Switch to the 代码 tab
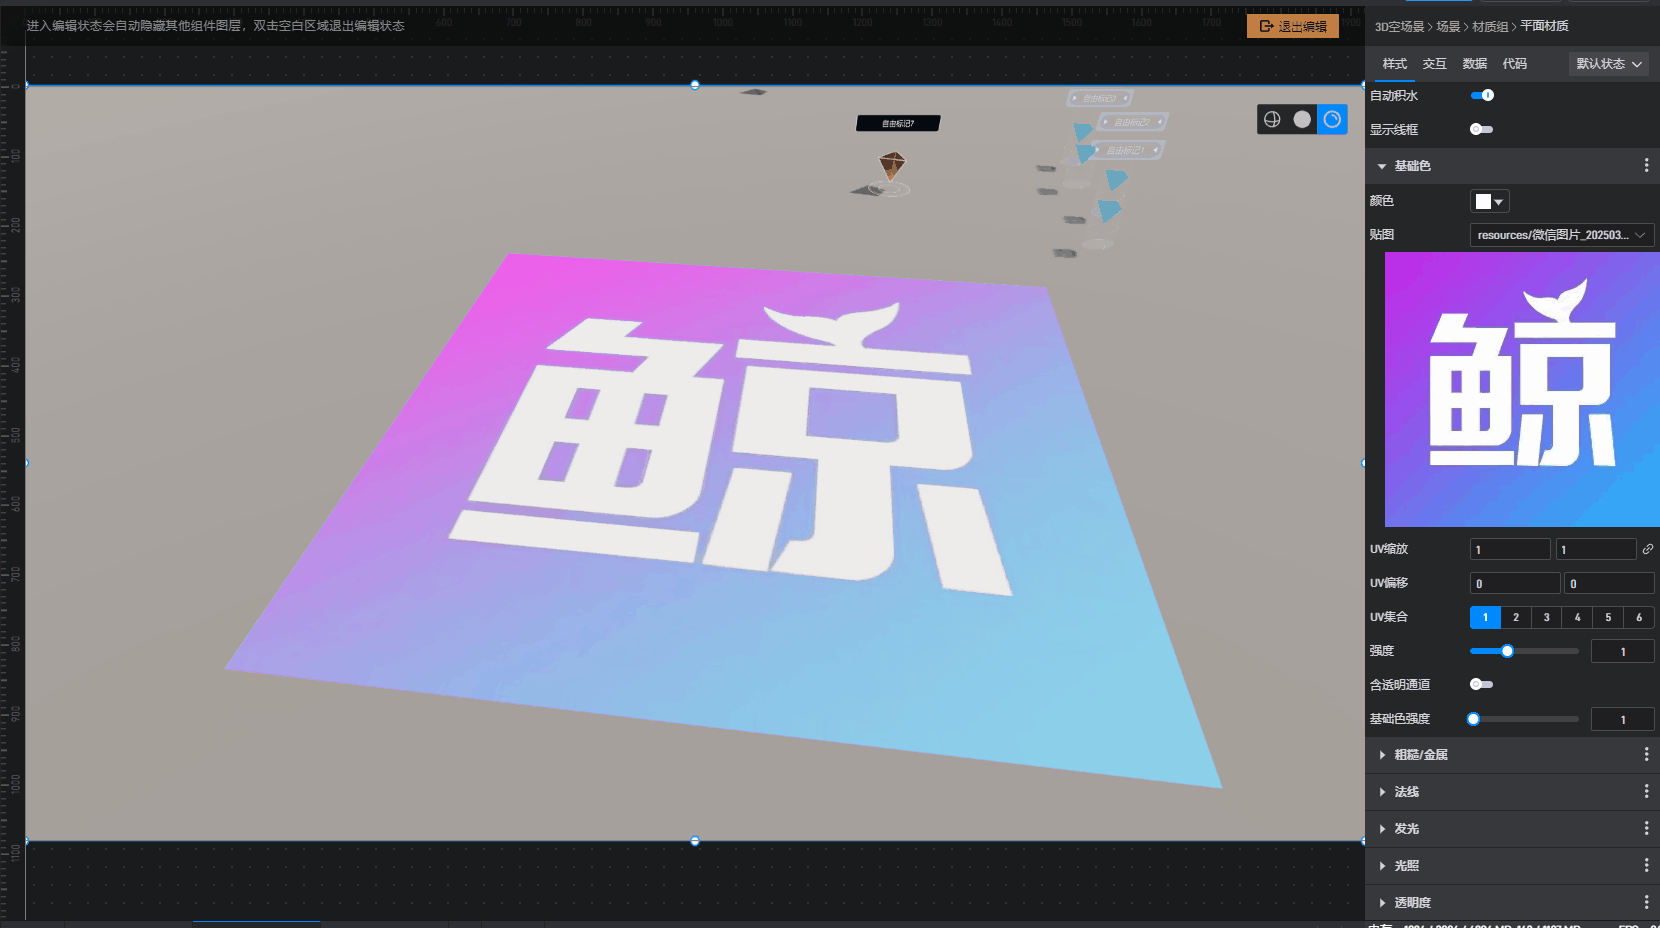The height and width of the screenshot is (928, 1660). click(1514, 64)
